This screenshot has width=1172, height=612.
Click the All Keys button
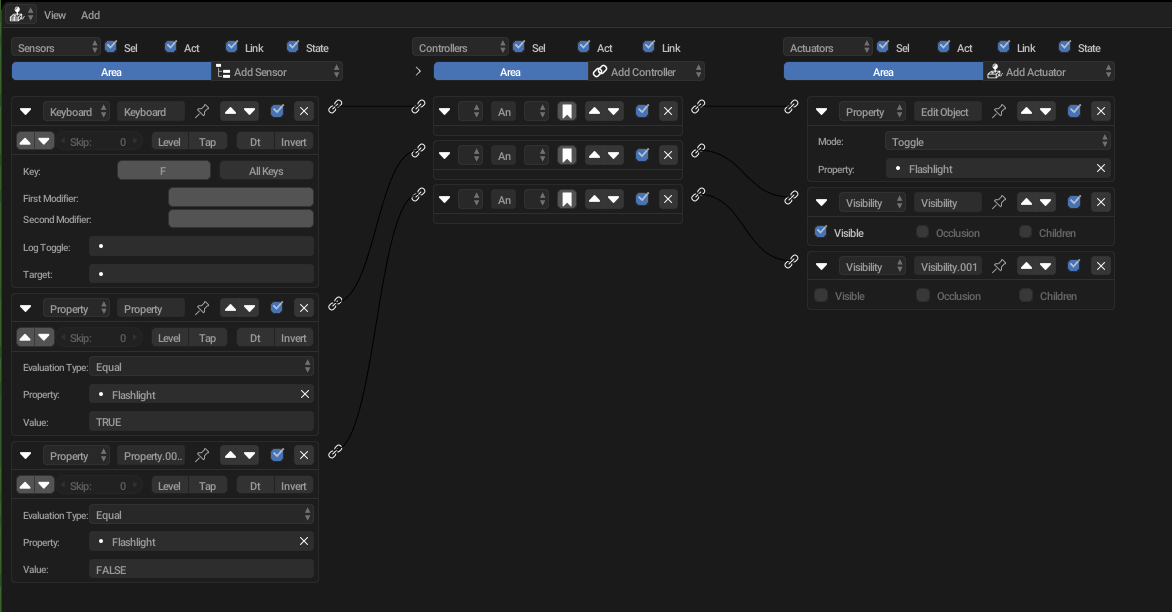(266, 171)
